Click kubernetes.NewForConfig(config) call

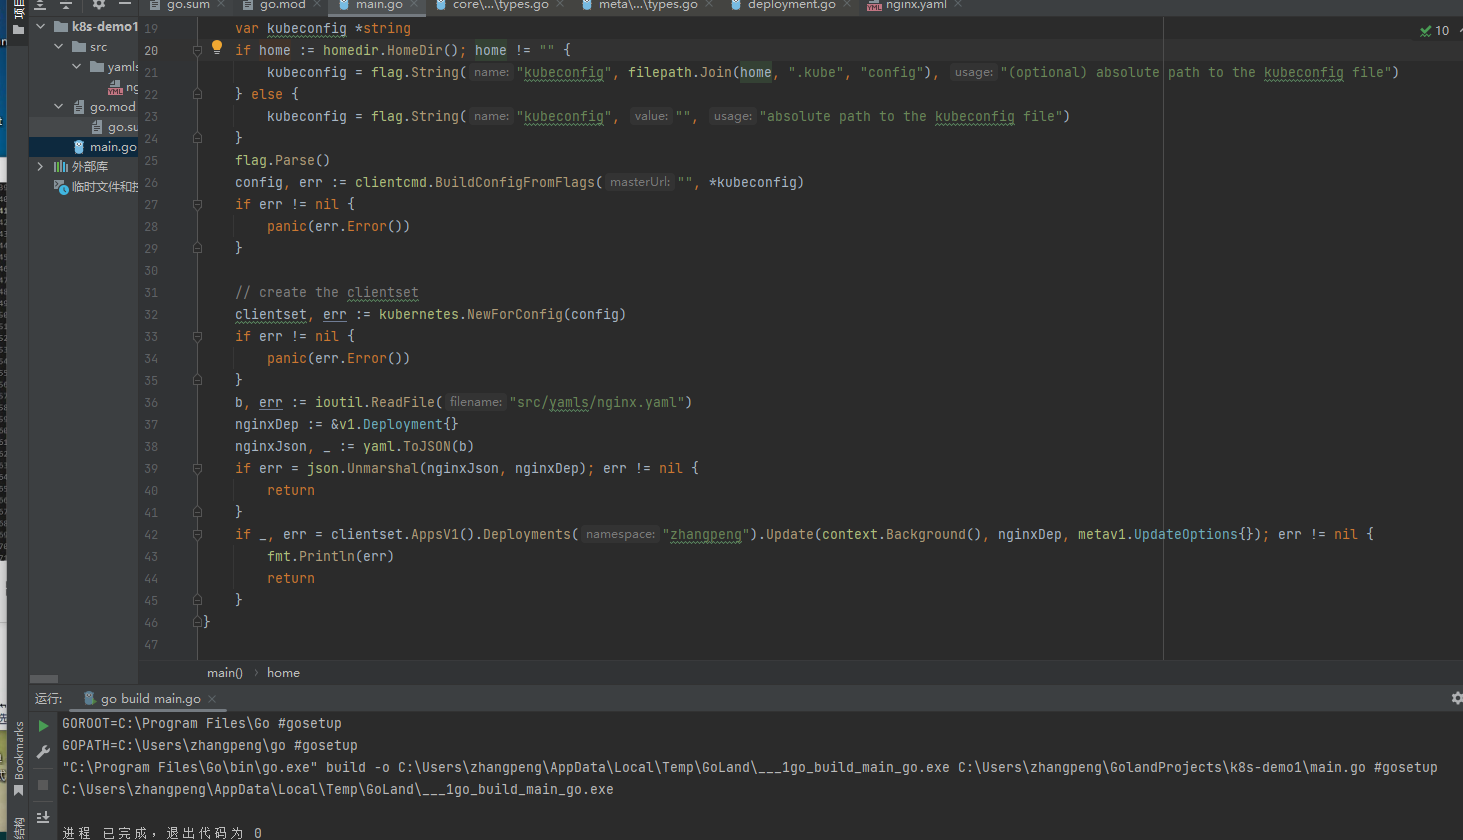pos(502,314)
